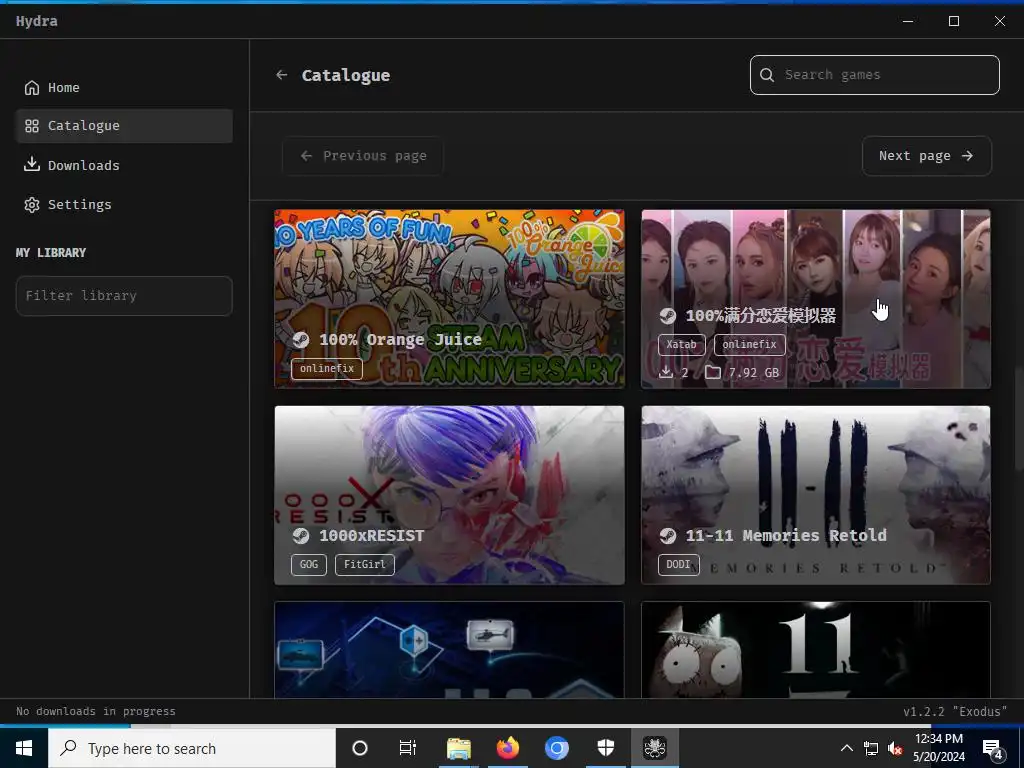Open Task View on taskbar
This screenshot has width=1024, height=768.
click(408, 748)
